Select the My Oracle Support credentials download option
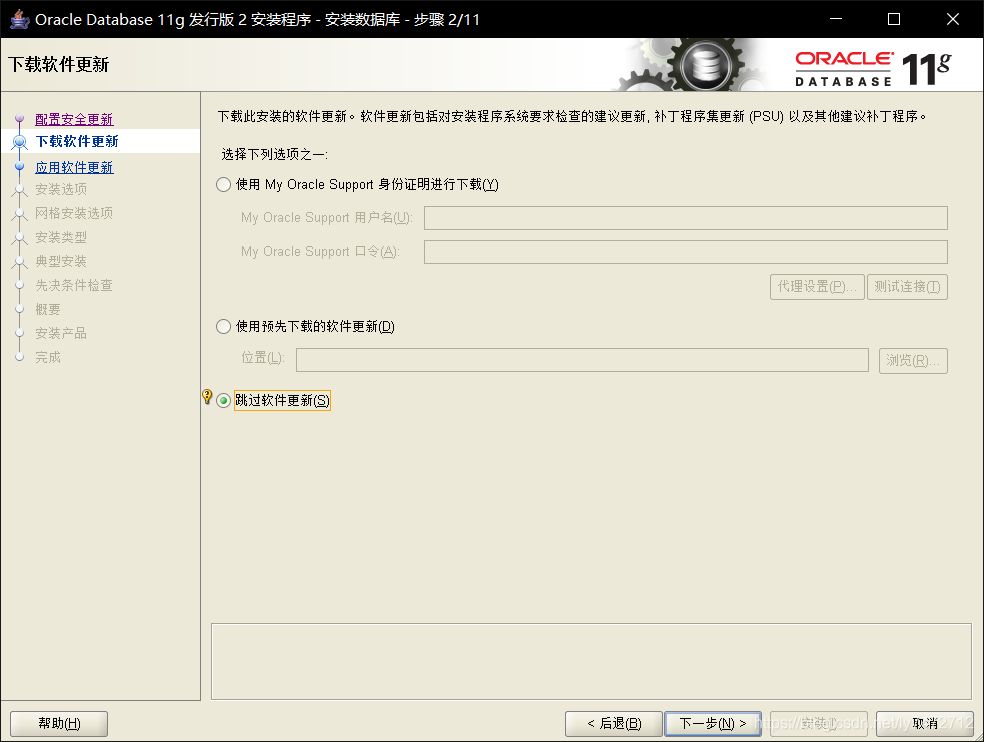The height and width of the screenshot is (742, 984). pos(223,185)
